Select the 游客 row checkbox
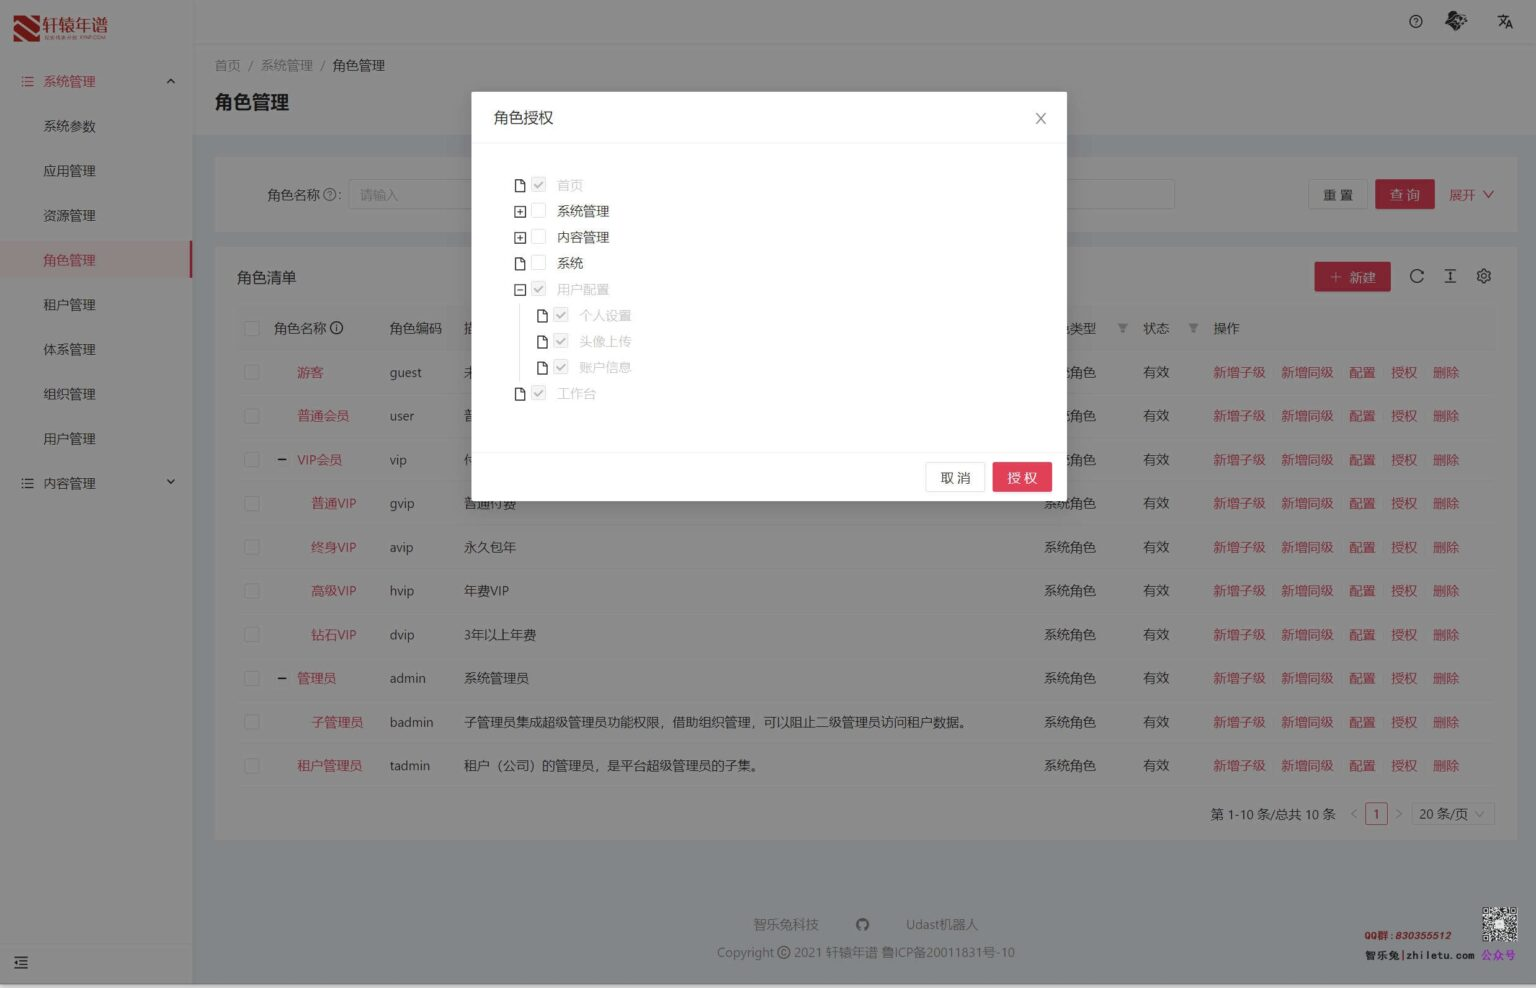The image size is (1536, 988). 252,372
